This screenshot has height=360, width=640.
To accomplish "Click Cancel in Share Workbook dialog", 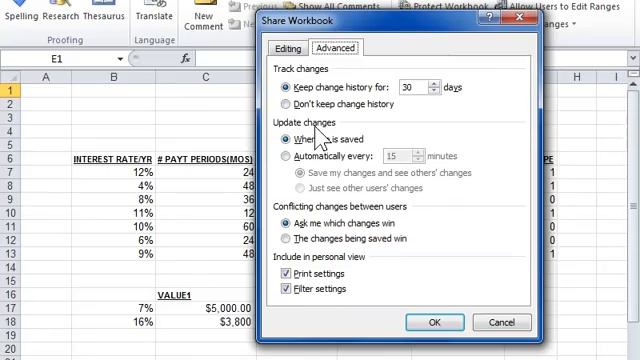I will 502,322.
